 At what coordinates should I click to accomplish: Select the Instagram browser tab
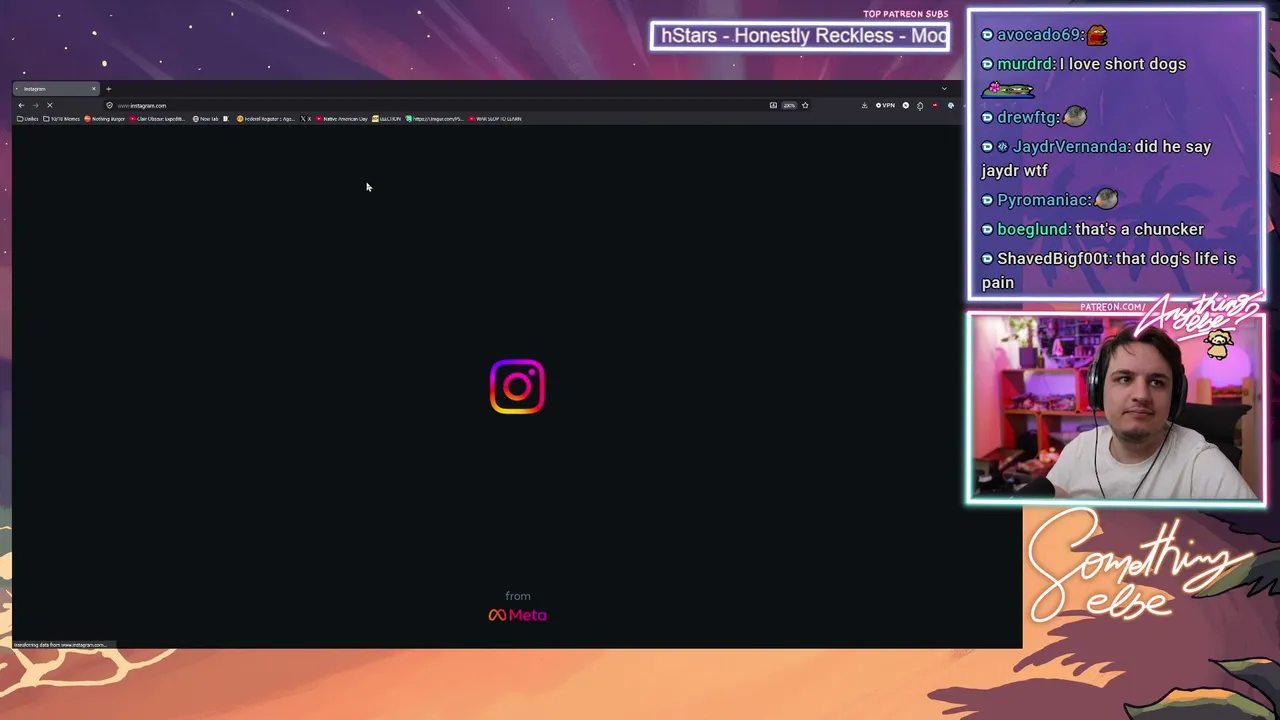click(56, 89)
